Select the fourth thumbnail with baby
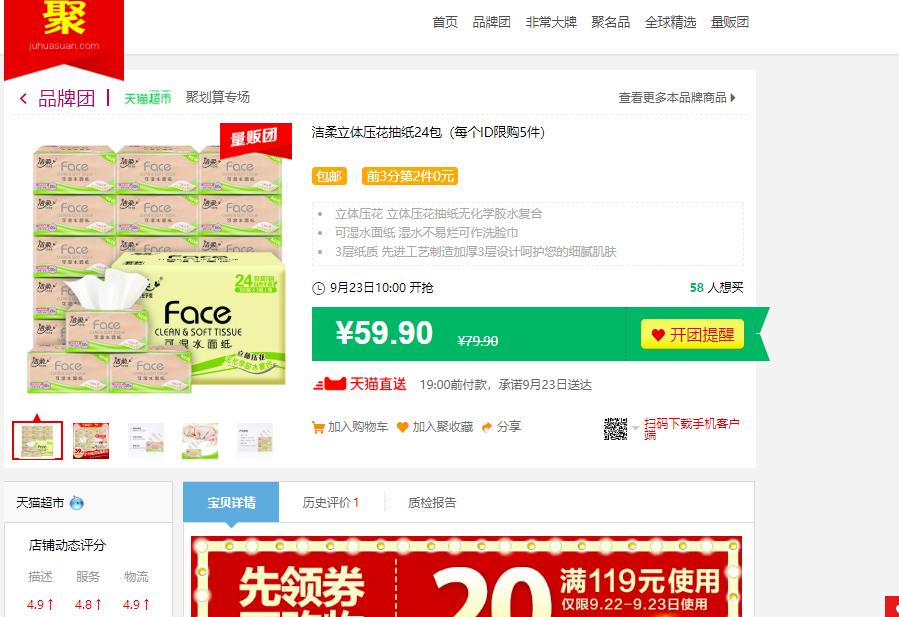Image resolution: width=899 pixels, height=617 pixels. point(200,440)
